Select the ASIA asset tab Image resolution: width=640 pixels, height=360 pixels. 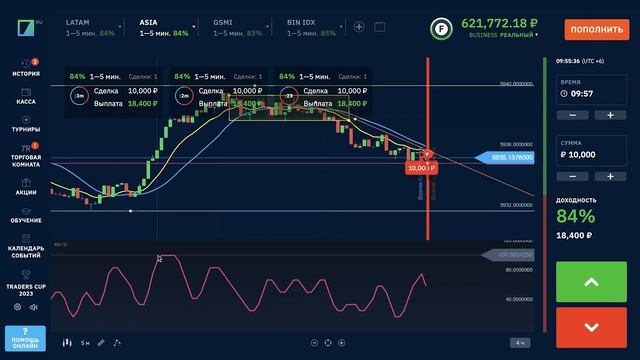click(164, 27)
